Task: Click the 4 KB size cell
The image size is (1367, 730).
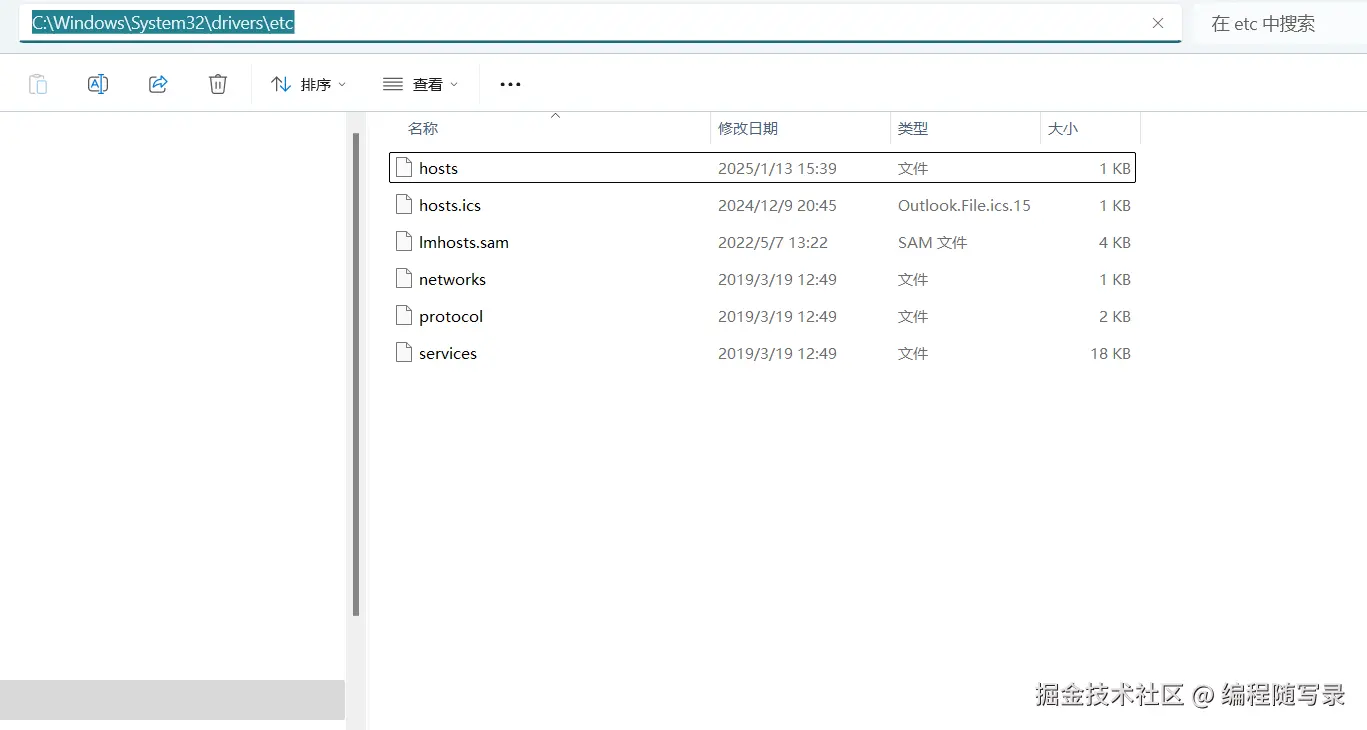Action: coord(1115,242)
